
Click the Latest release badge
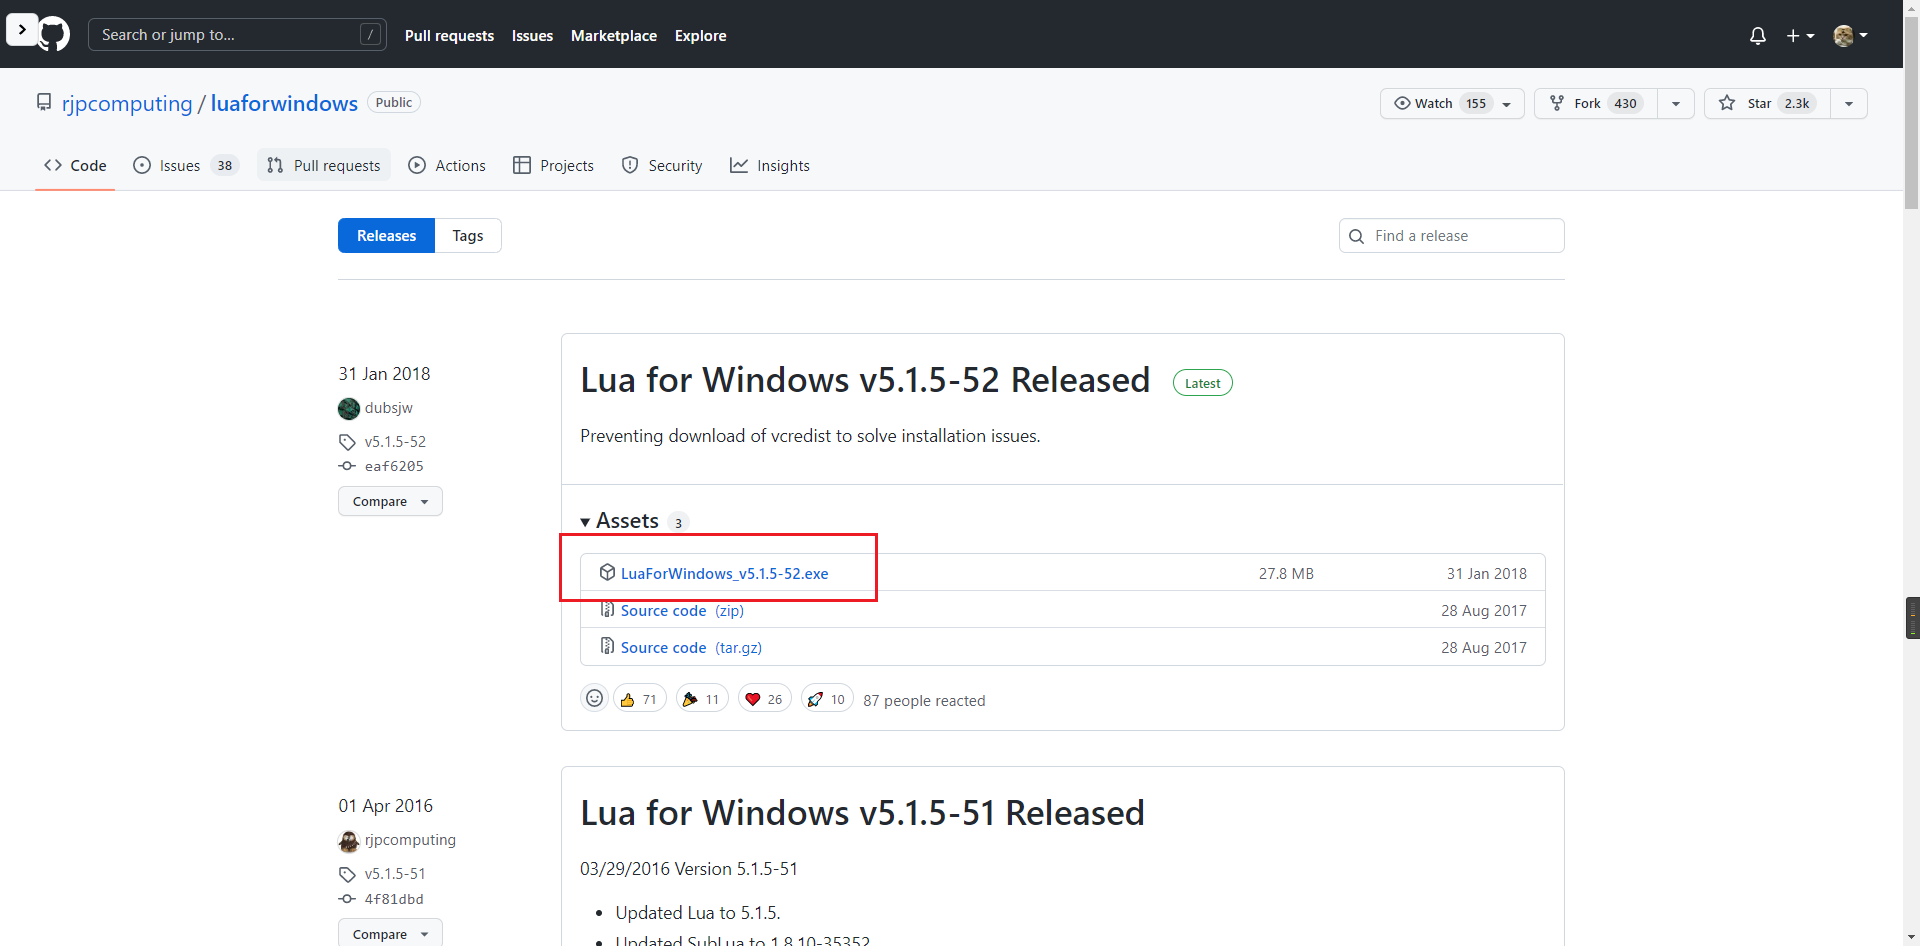pos(1202,383)
